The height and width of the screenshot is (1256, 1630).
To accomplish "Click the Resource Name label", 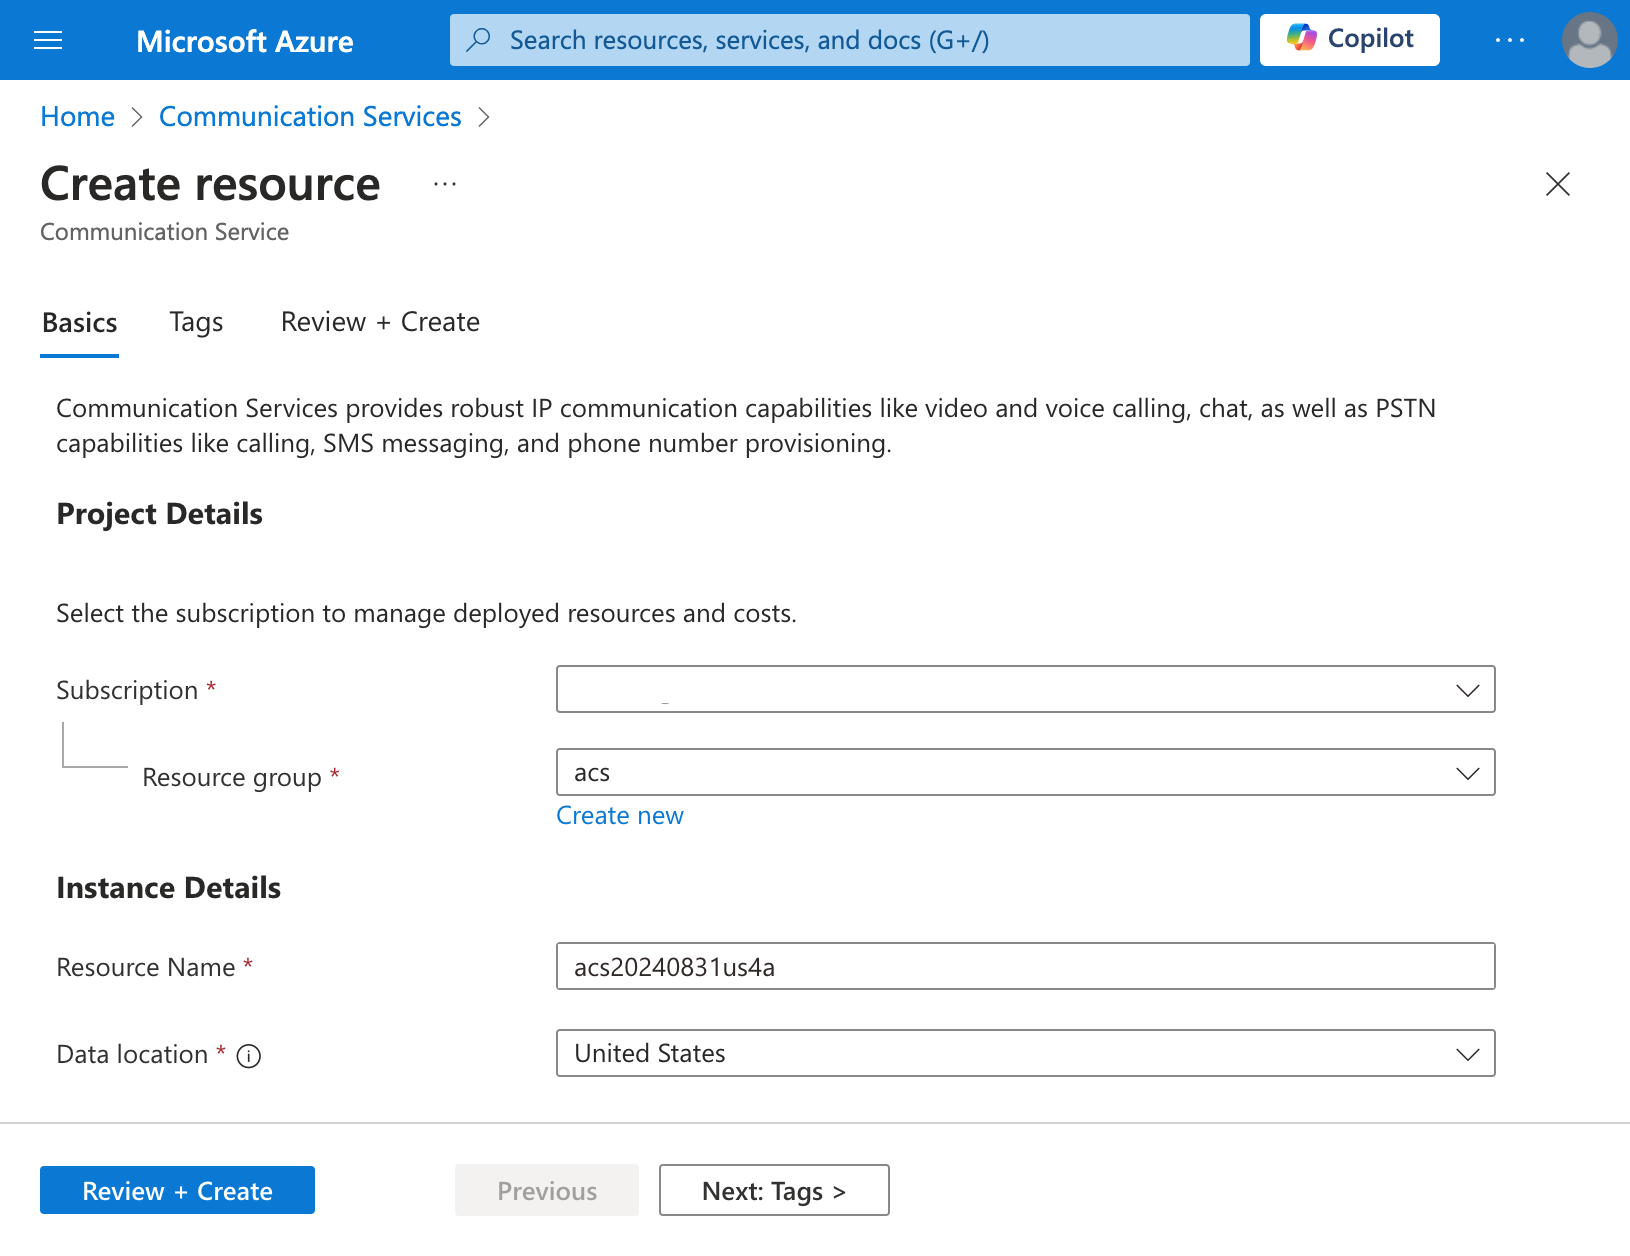I will [146, 967].
